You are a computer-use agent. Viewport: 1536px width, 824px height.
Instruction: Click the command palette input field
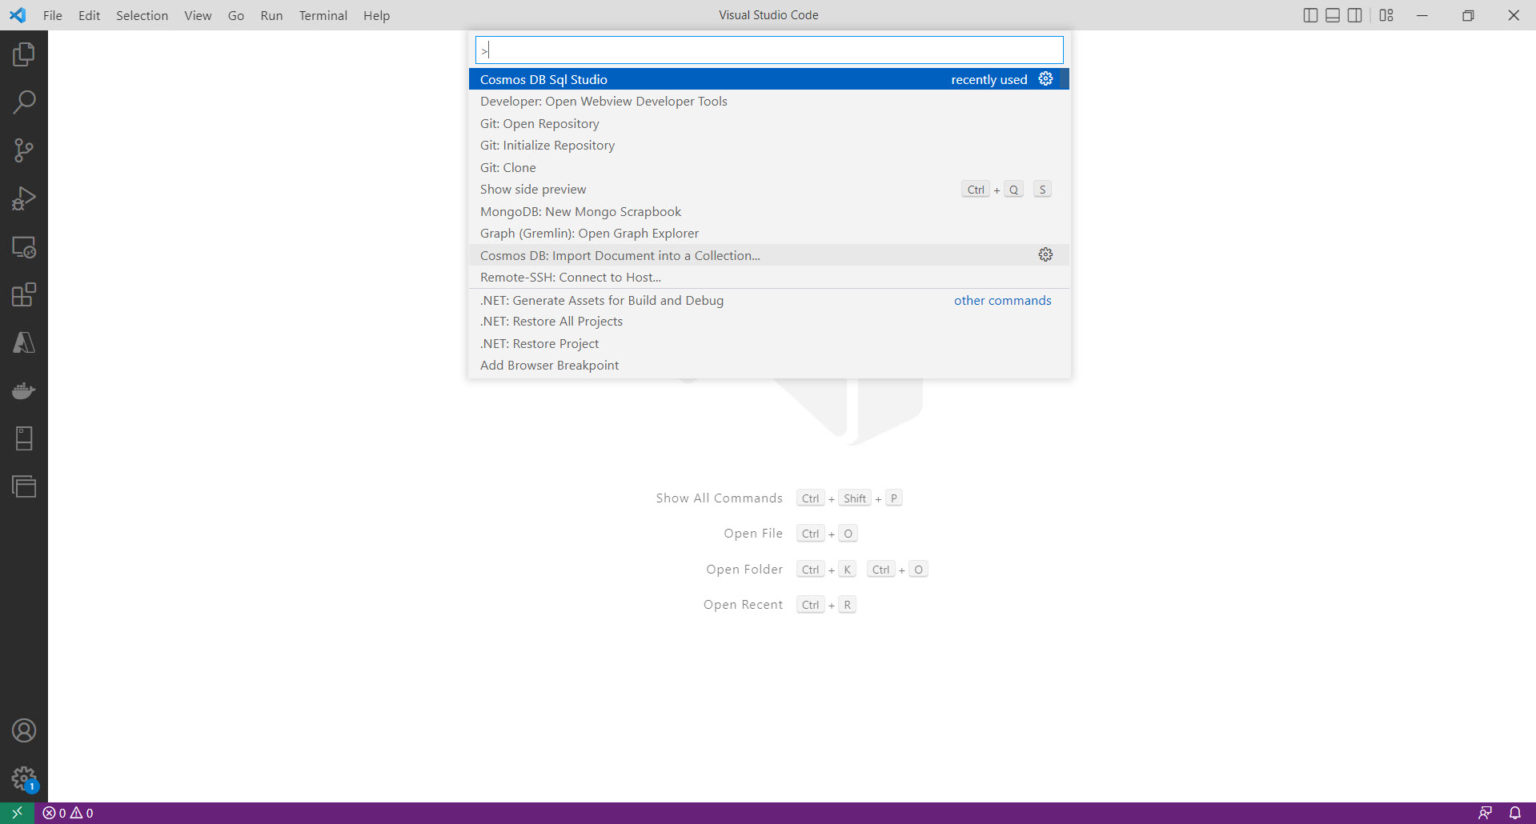769,50
